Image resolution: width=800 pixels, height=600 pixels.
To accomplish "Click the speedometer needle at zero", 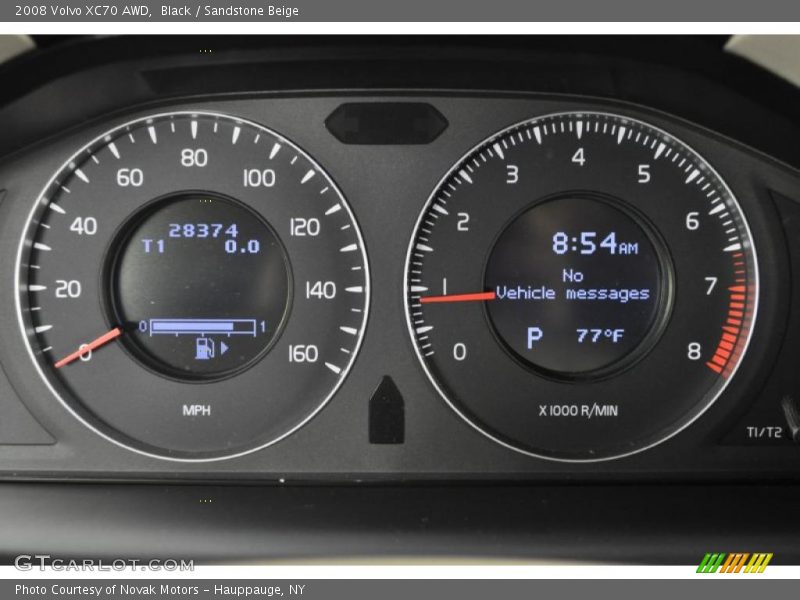I will [91, 344].
